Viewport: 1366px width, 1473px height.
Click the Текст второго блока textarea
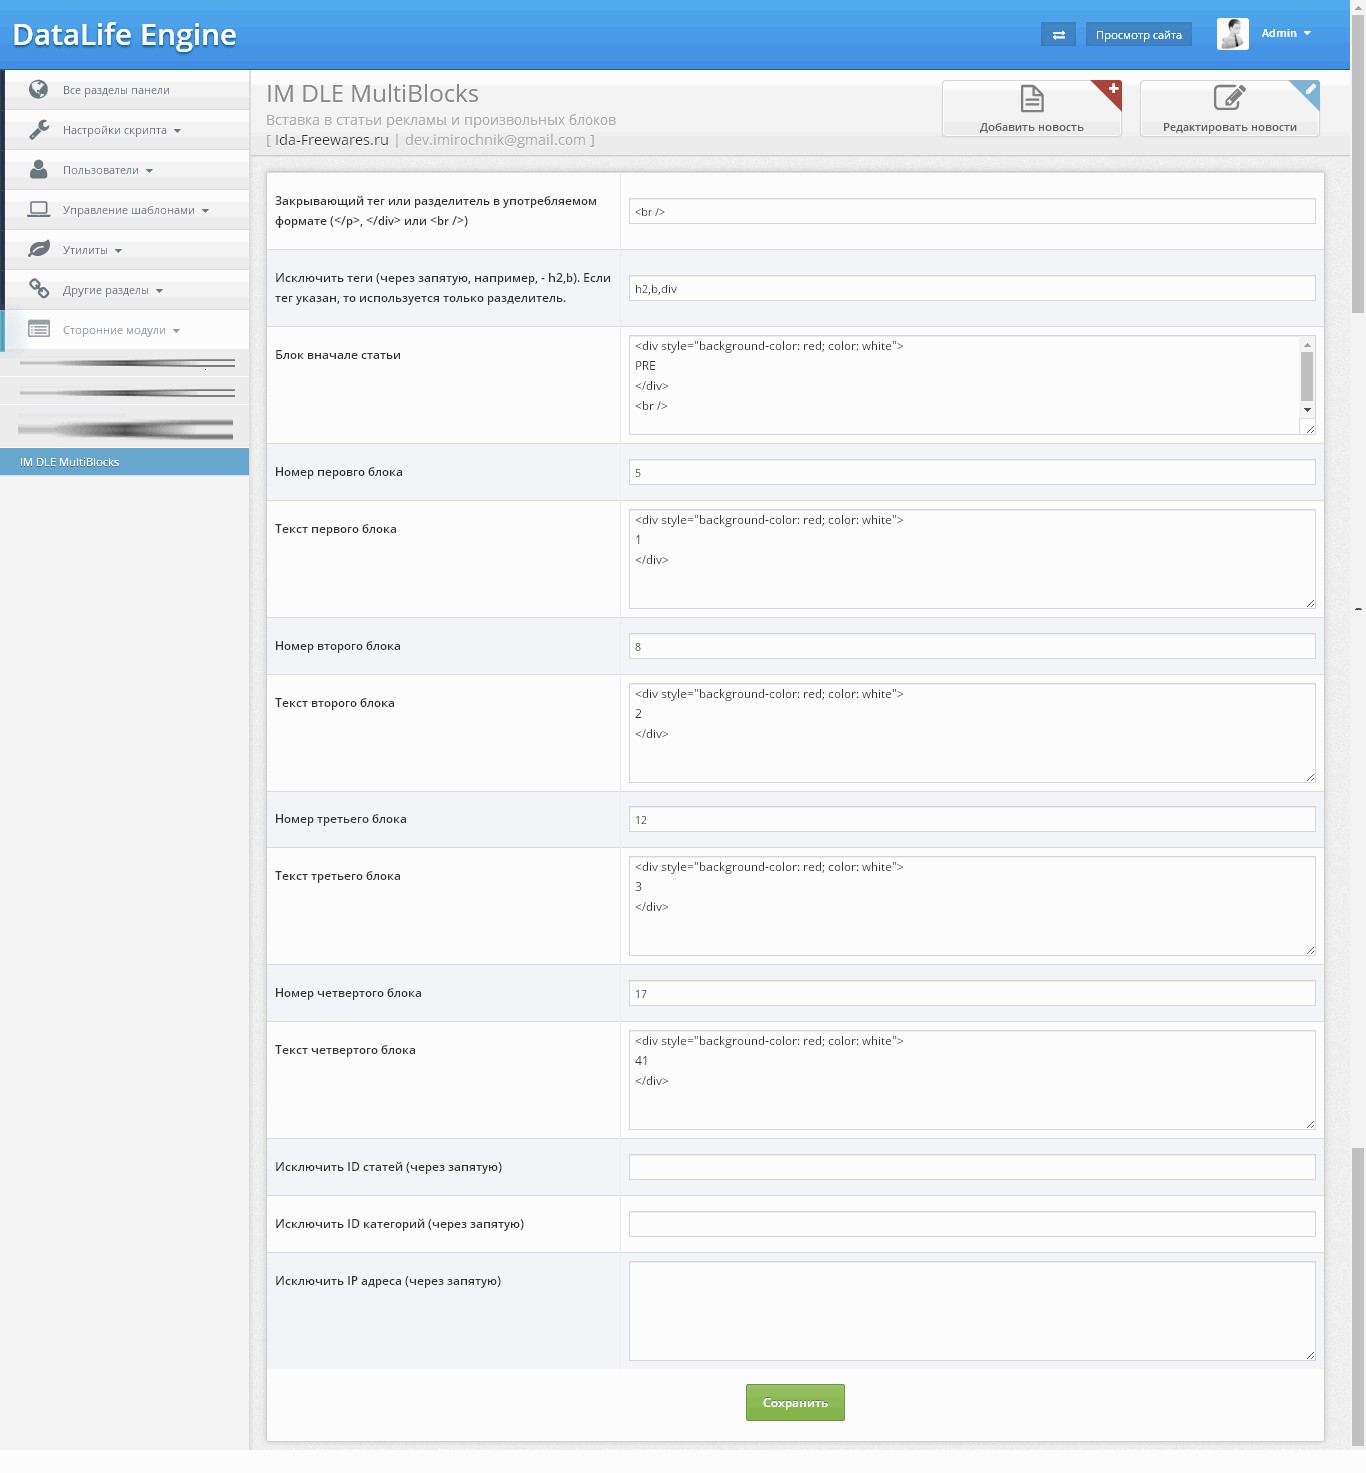[x=972, y=733]
